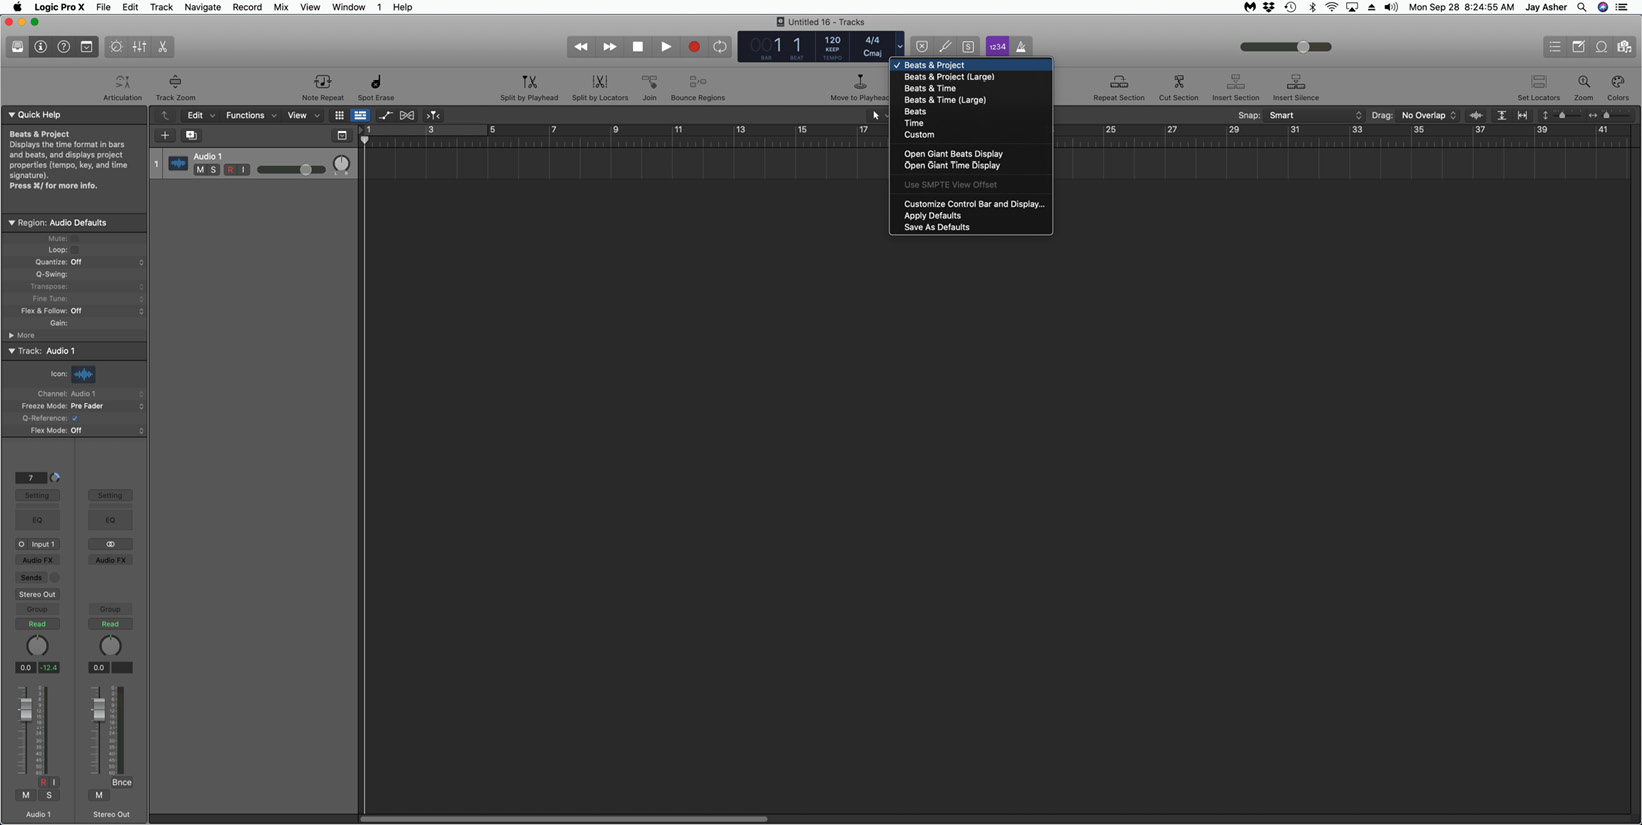Click the Track Zoom toolbar icon
The width and height of the screenshot is (1642, 825).
click(x=175, y=82)
